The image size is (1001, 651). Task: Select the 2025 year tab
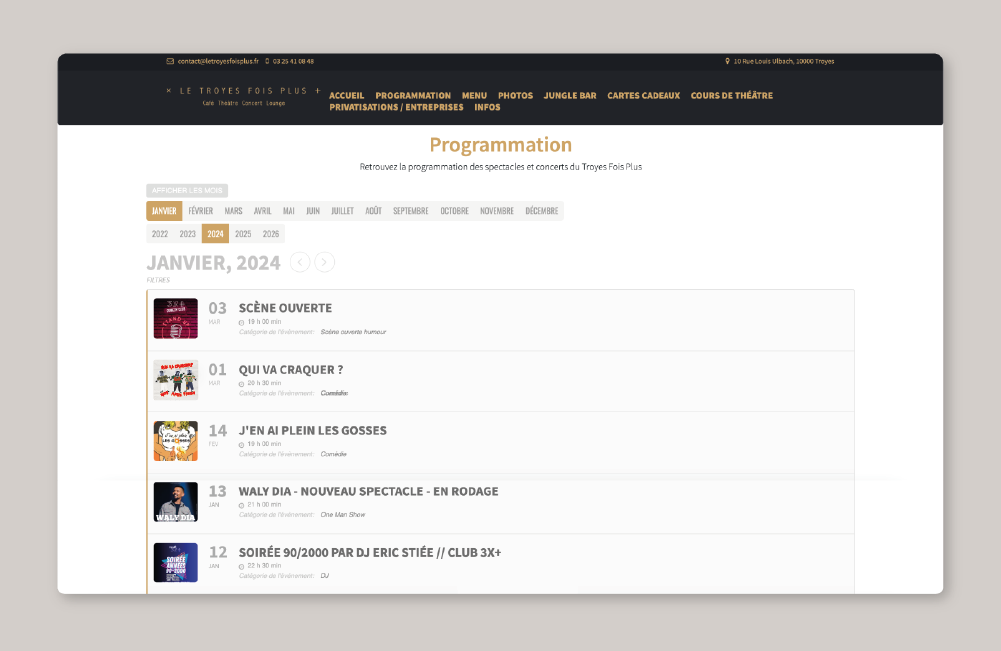[243, 234]
